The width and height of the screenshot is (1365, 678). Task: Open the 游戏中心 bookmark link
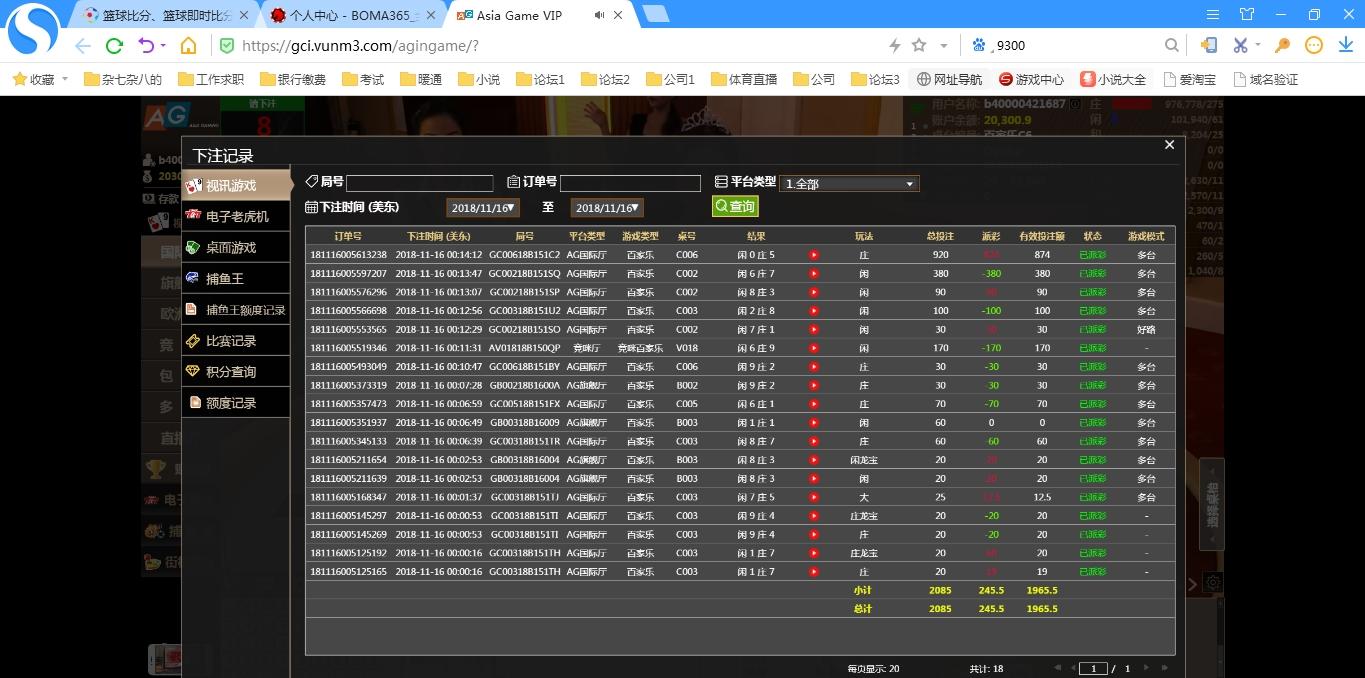1030,79
